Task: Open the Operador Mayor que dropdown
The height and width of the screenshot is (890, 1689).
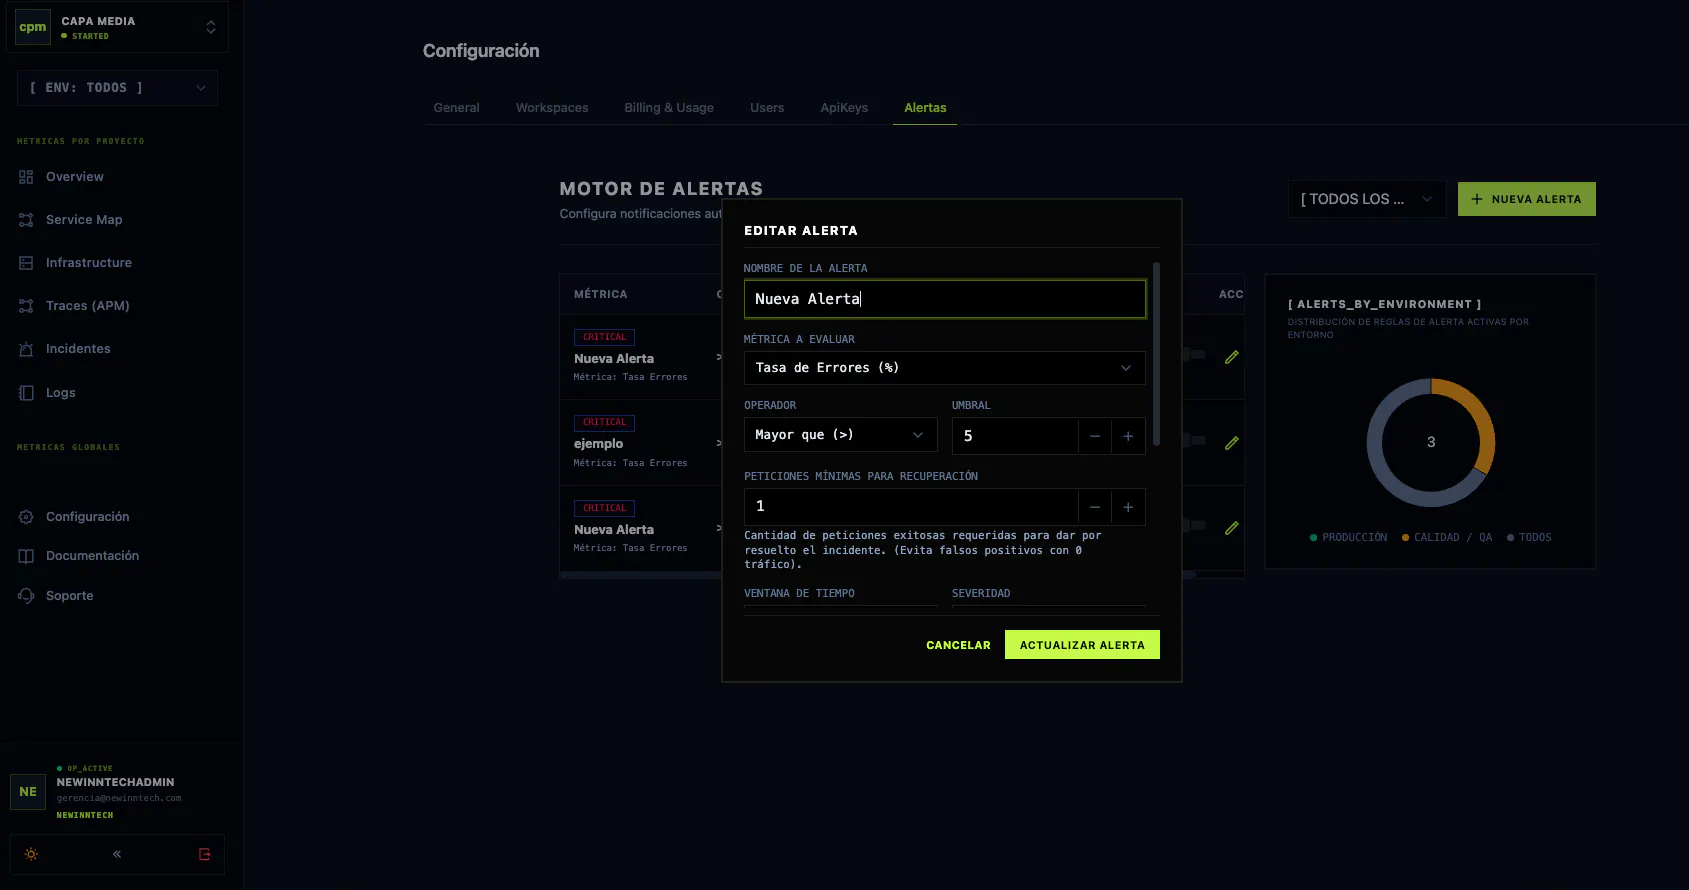Action: point(840,435)
